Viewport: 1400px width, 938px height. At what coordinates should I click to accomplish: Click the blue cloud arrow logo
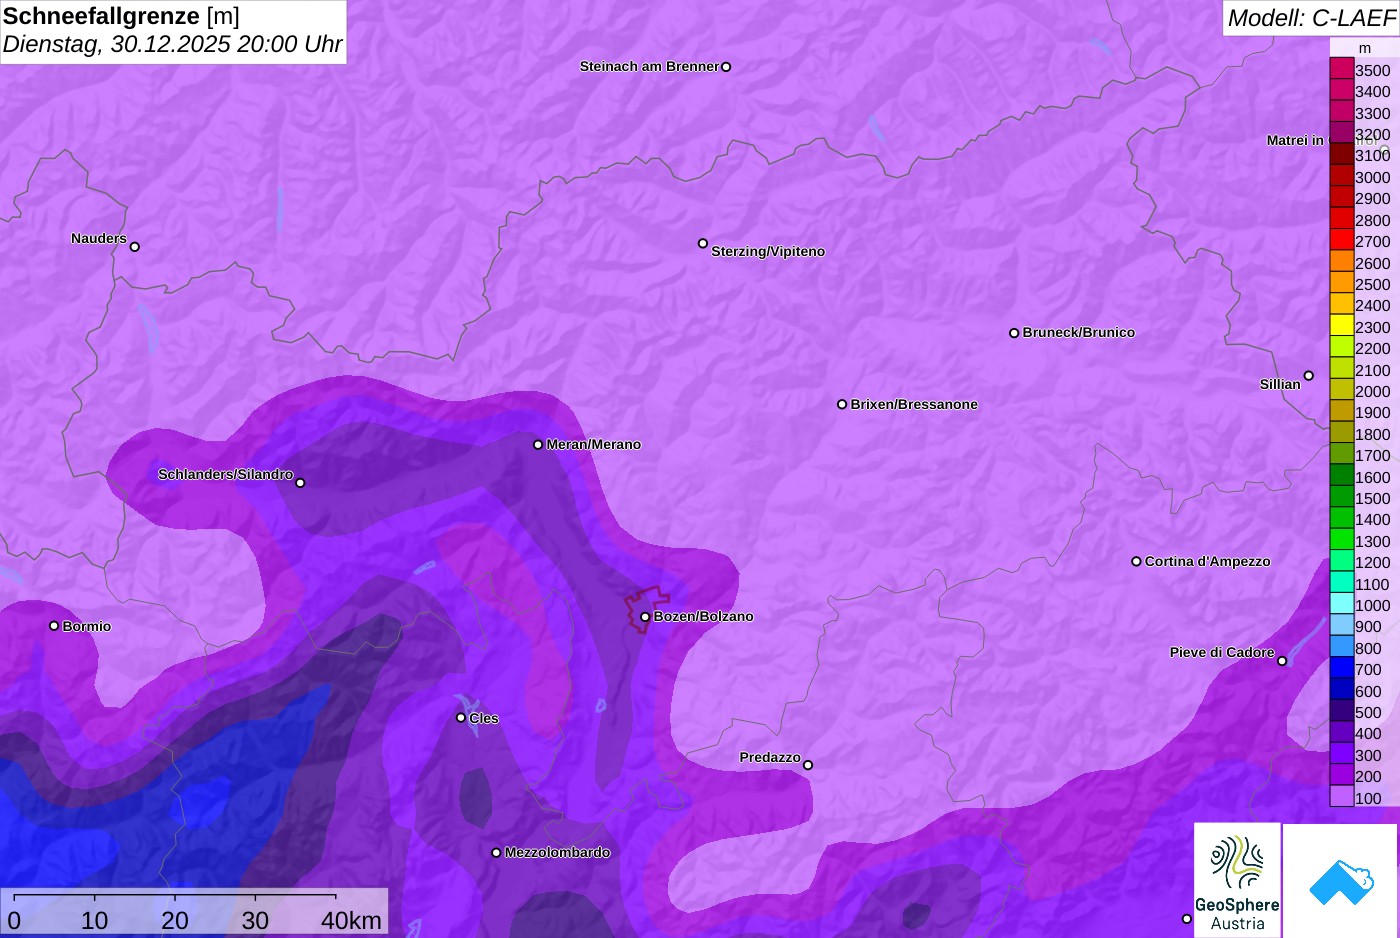[1340, 880]
